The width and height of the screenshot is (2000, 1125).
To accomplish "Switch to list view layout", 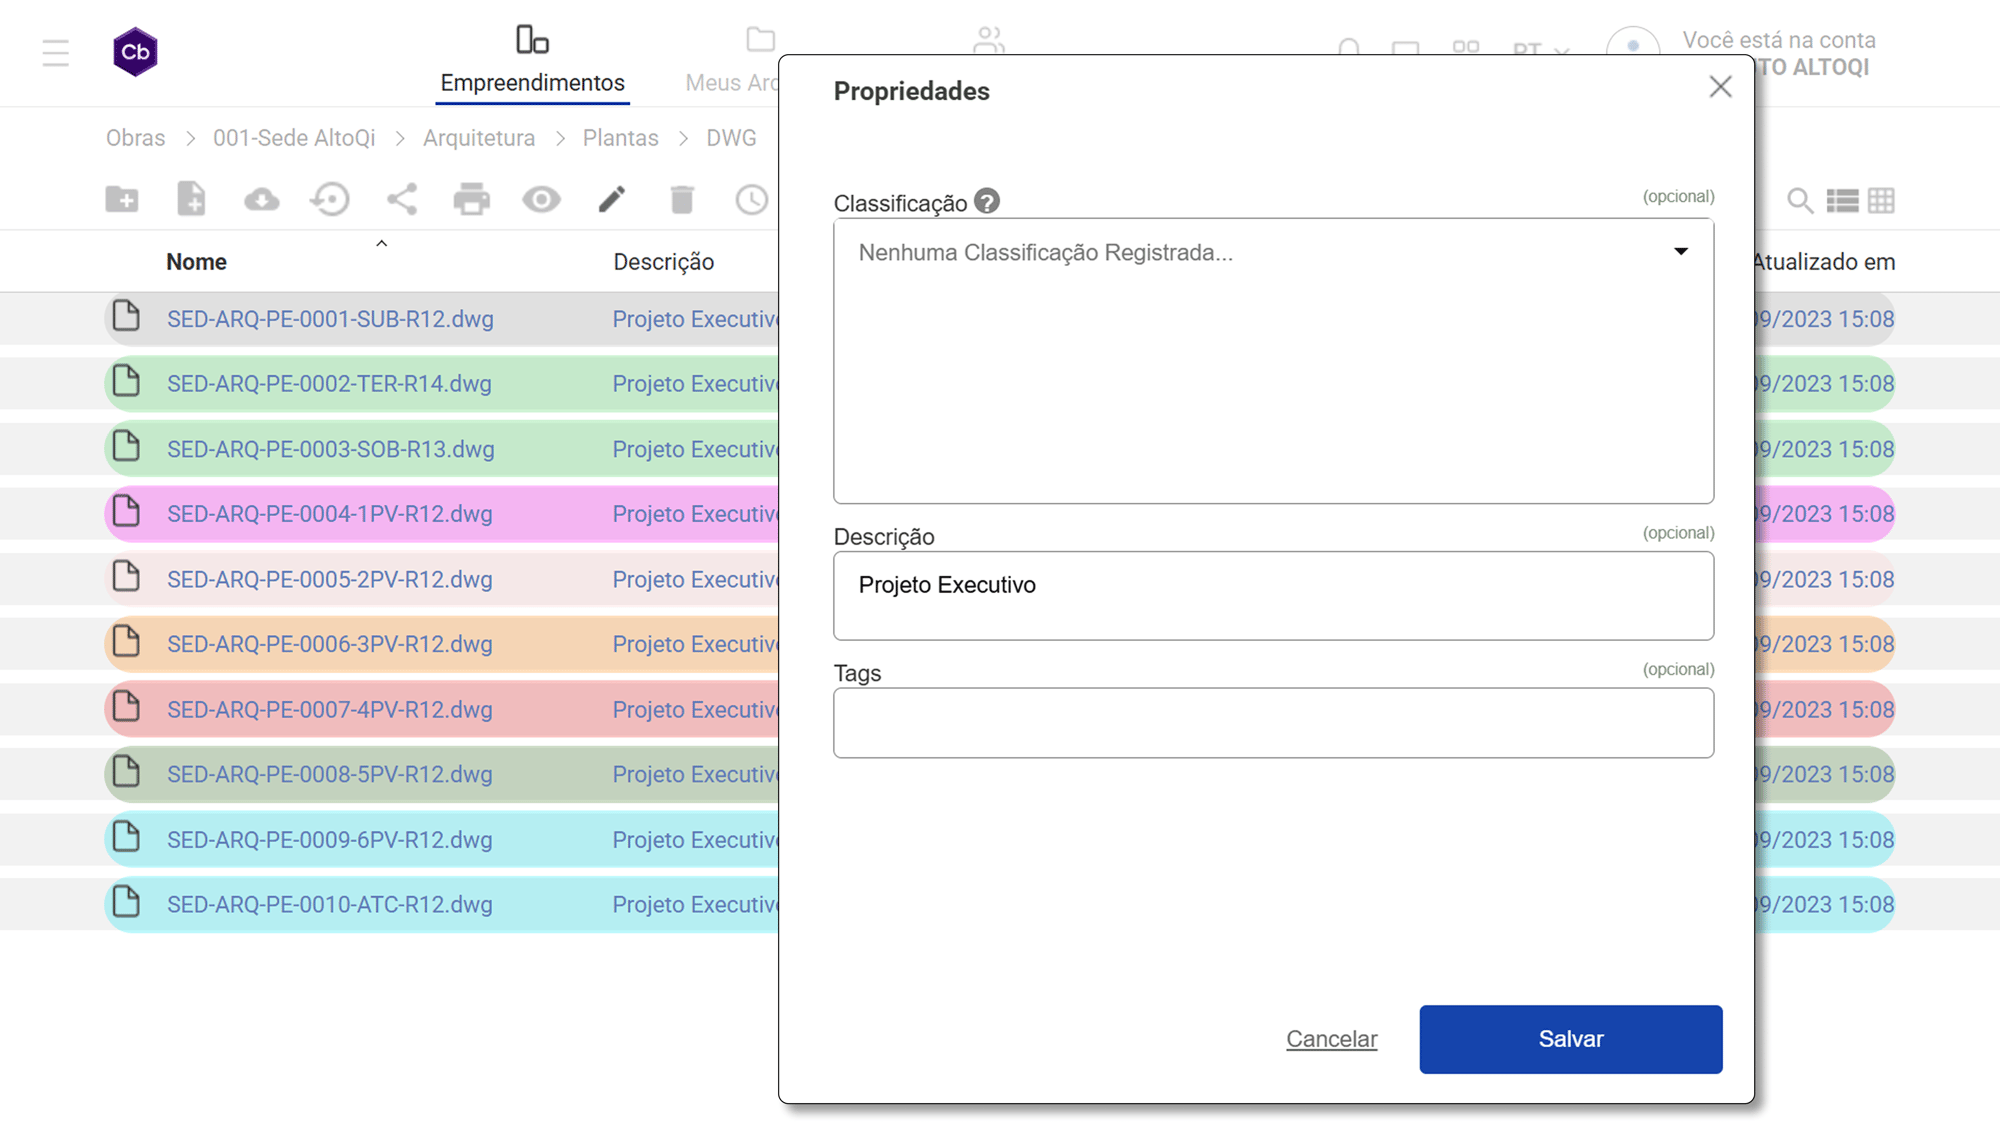I will [1842, 201].
